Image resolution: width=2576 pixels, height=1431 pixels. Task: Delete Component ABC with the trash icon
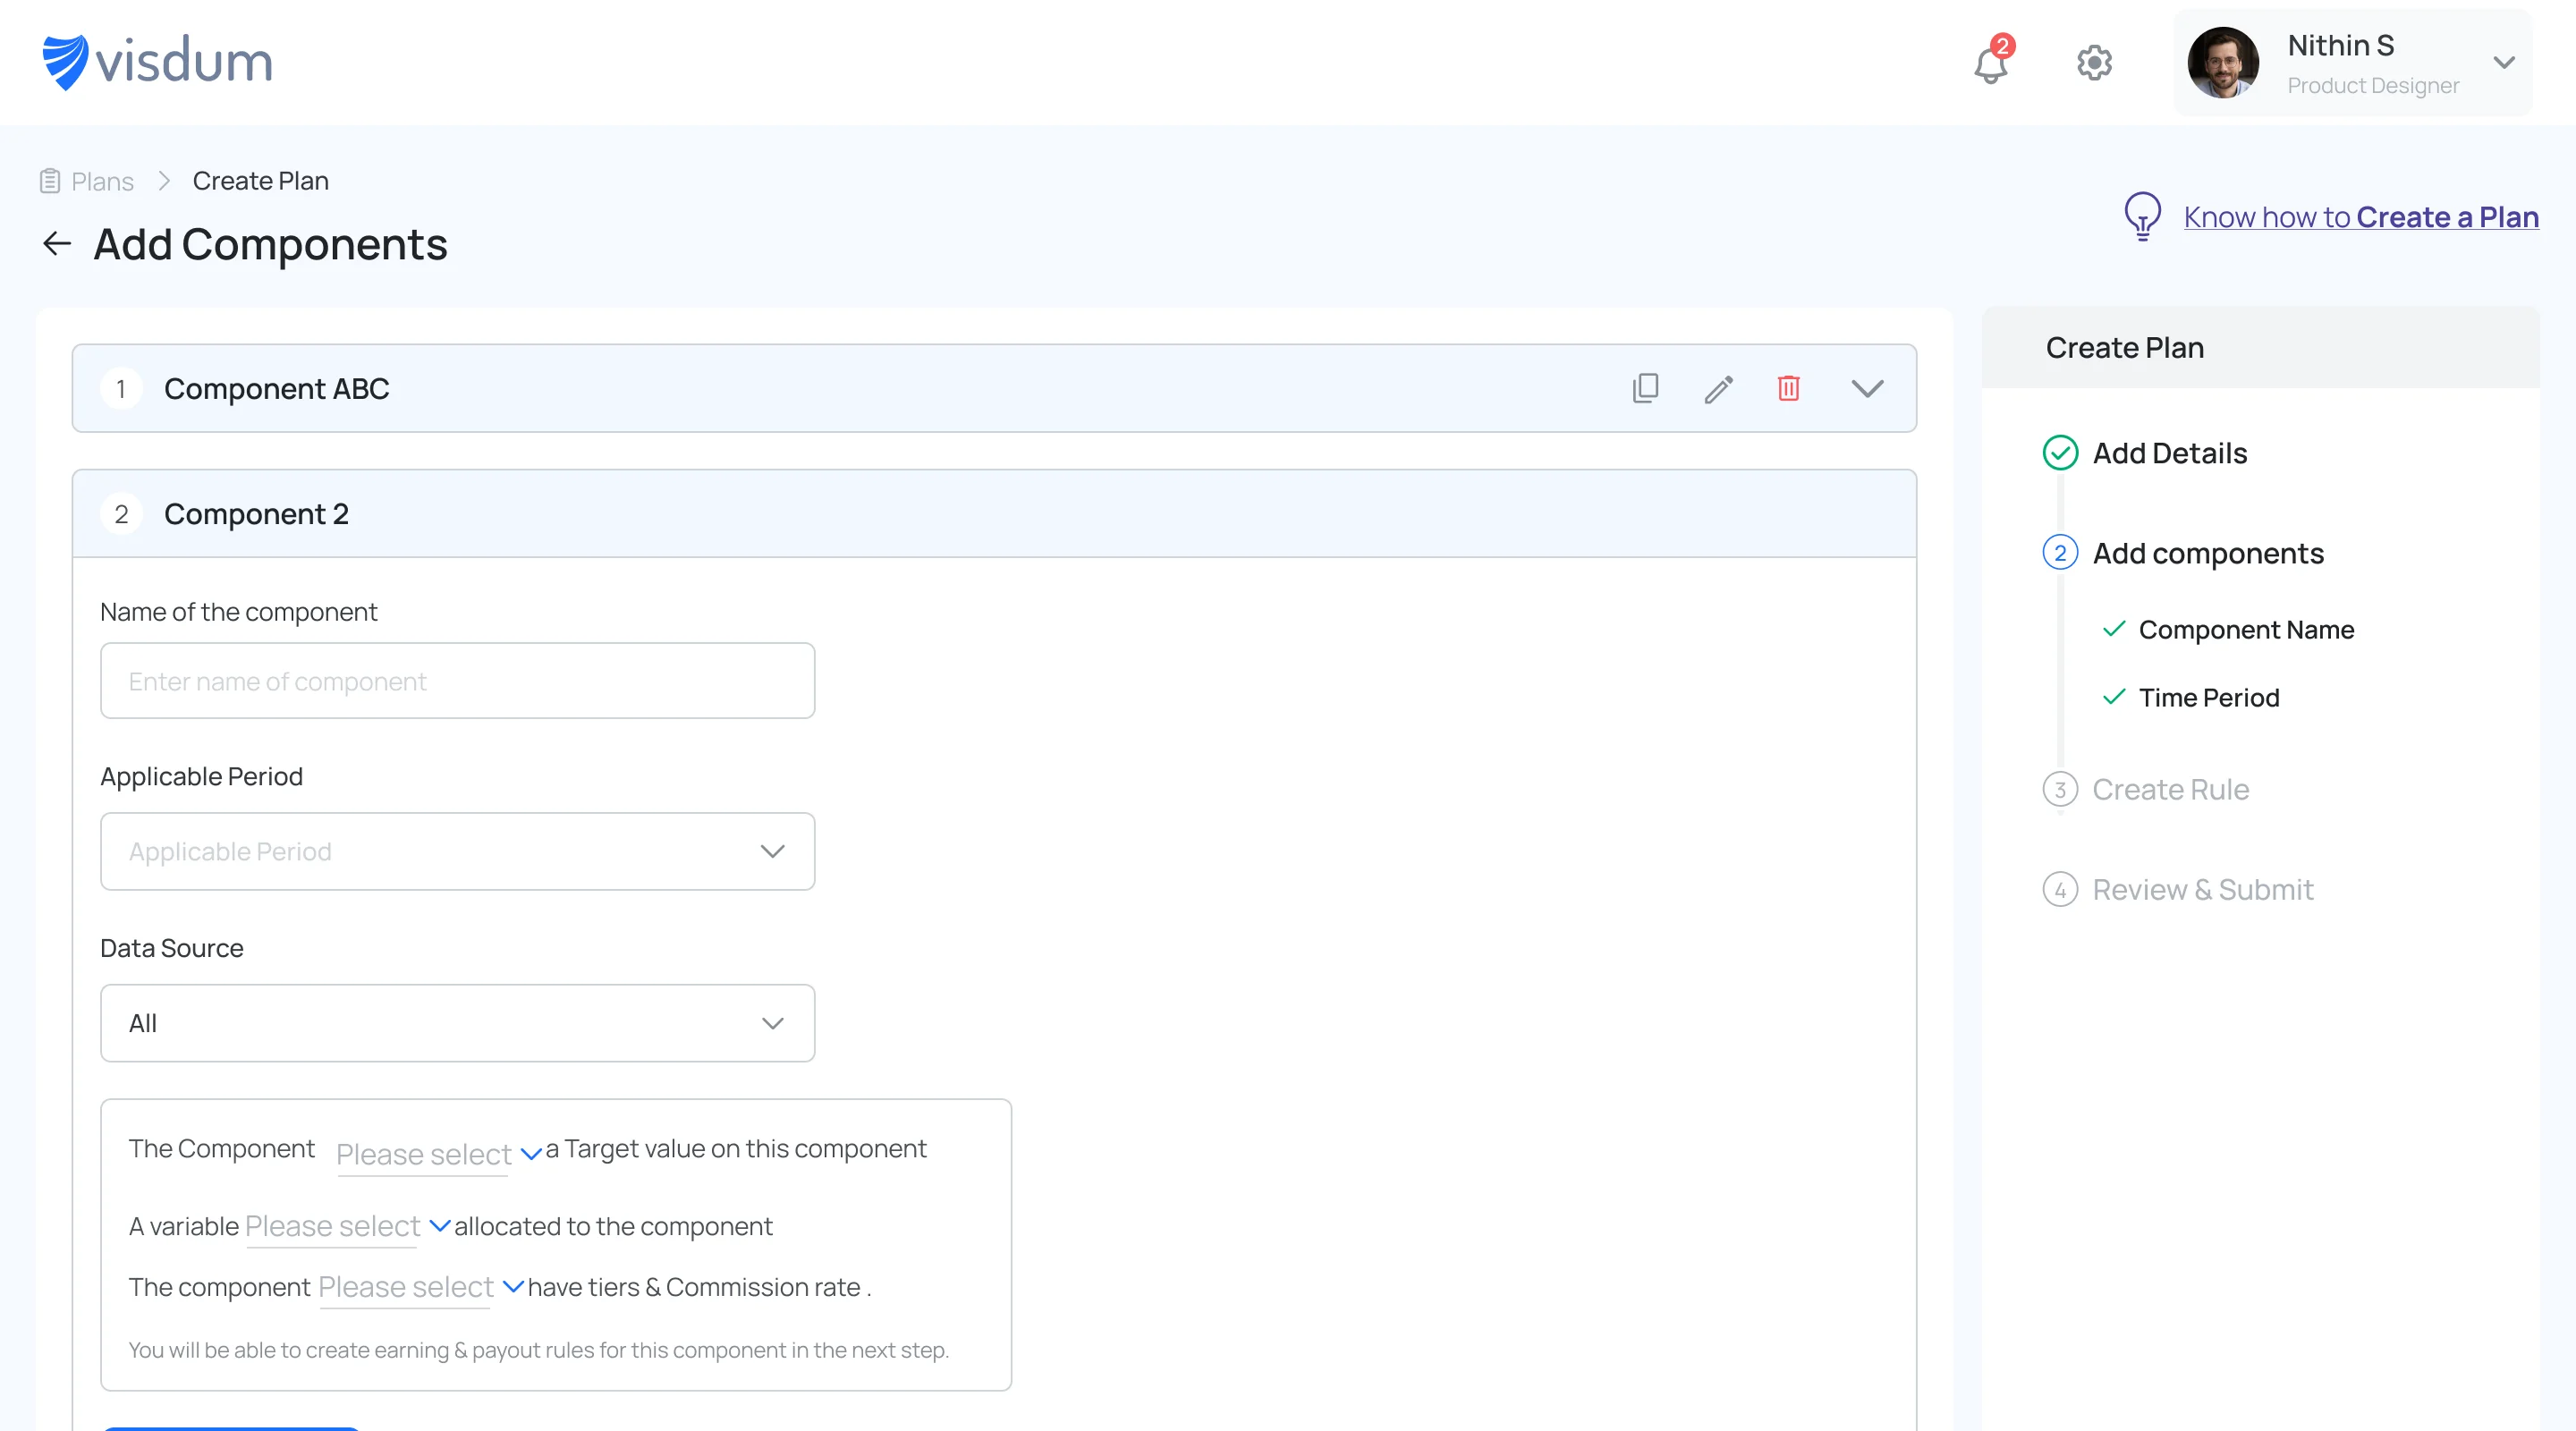tap(1788, 388)
